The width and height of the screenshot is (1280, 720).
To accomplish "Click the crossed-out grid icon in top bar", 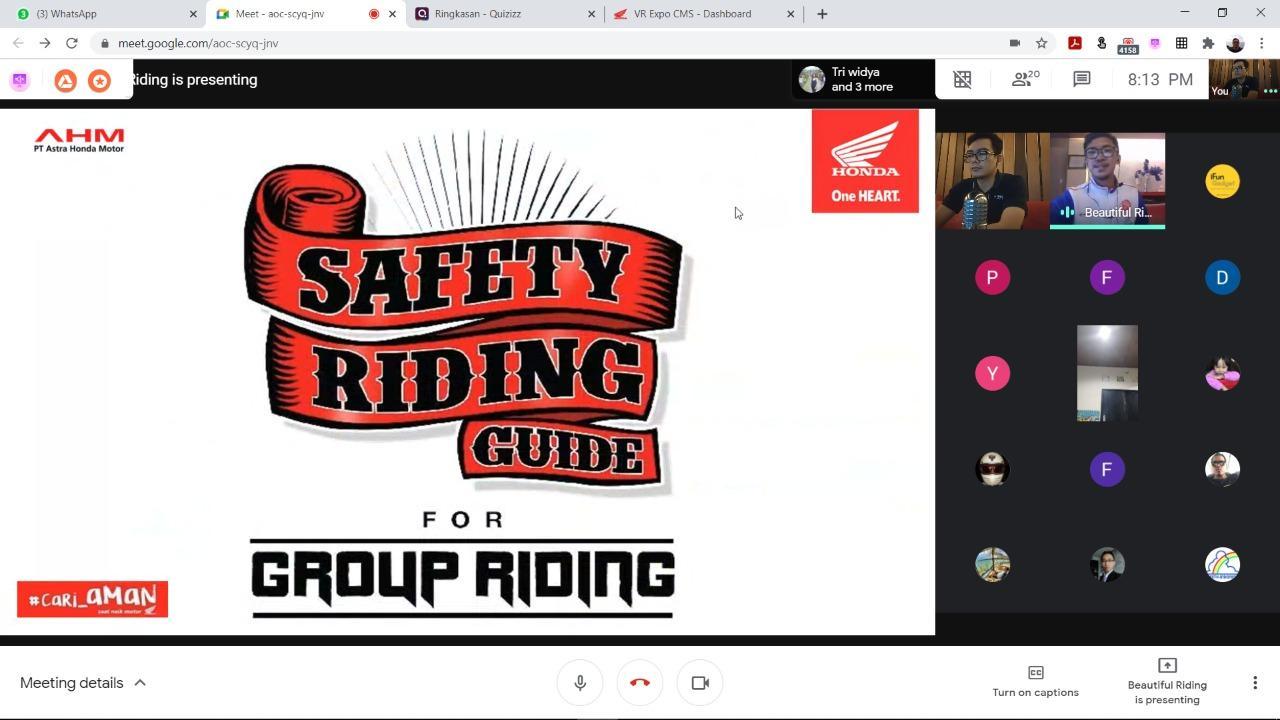I will [x=962, y=79].
